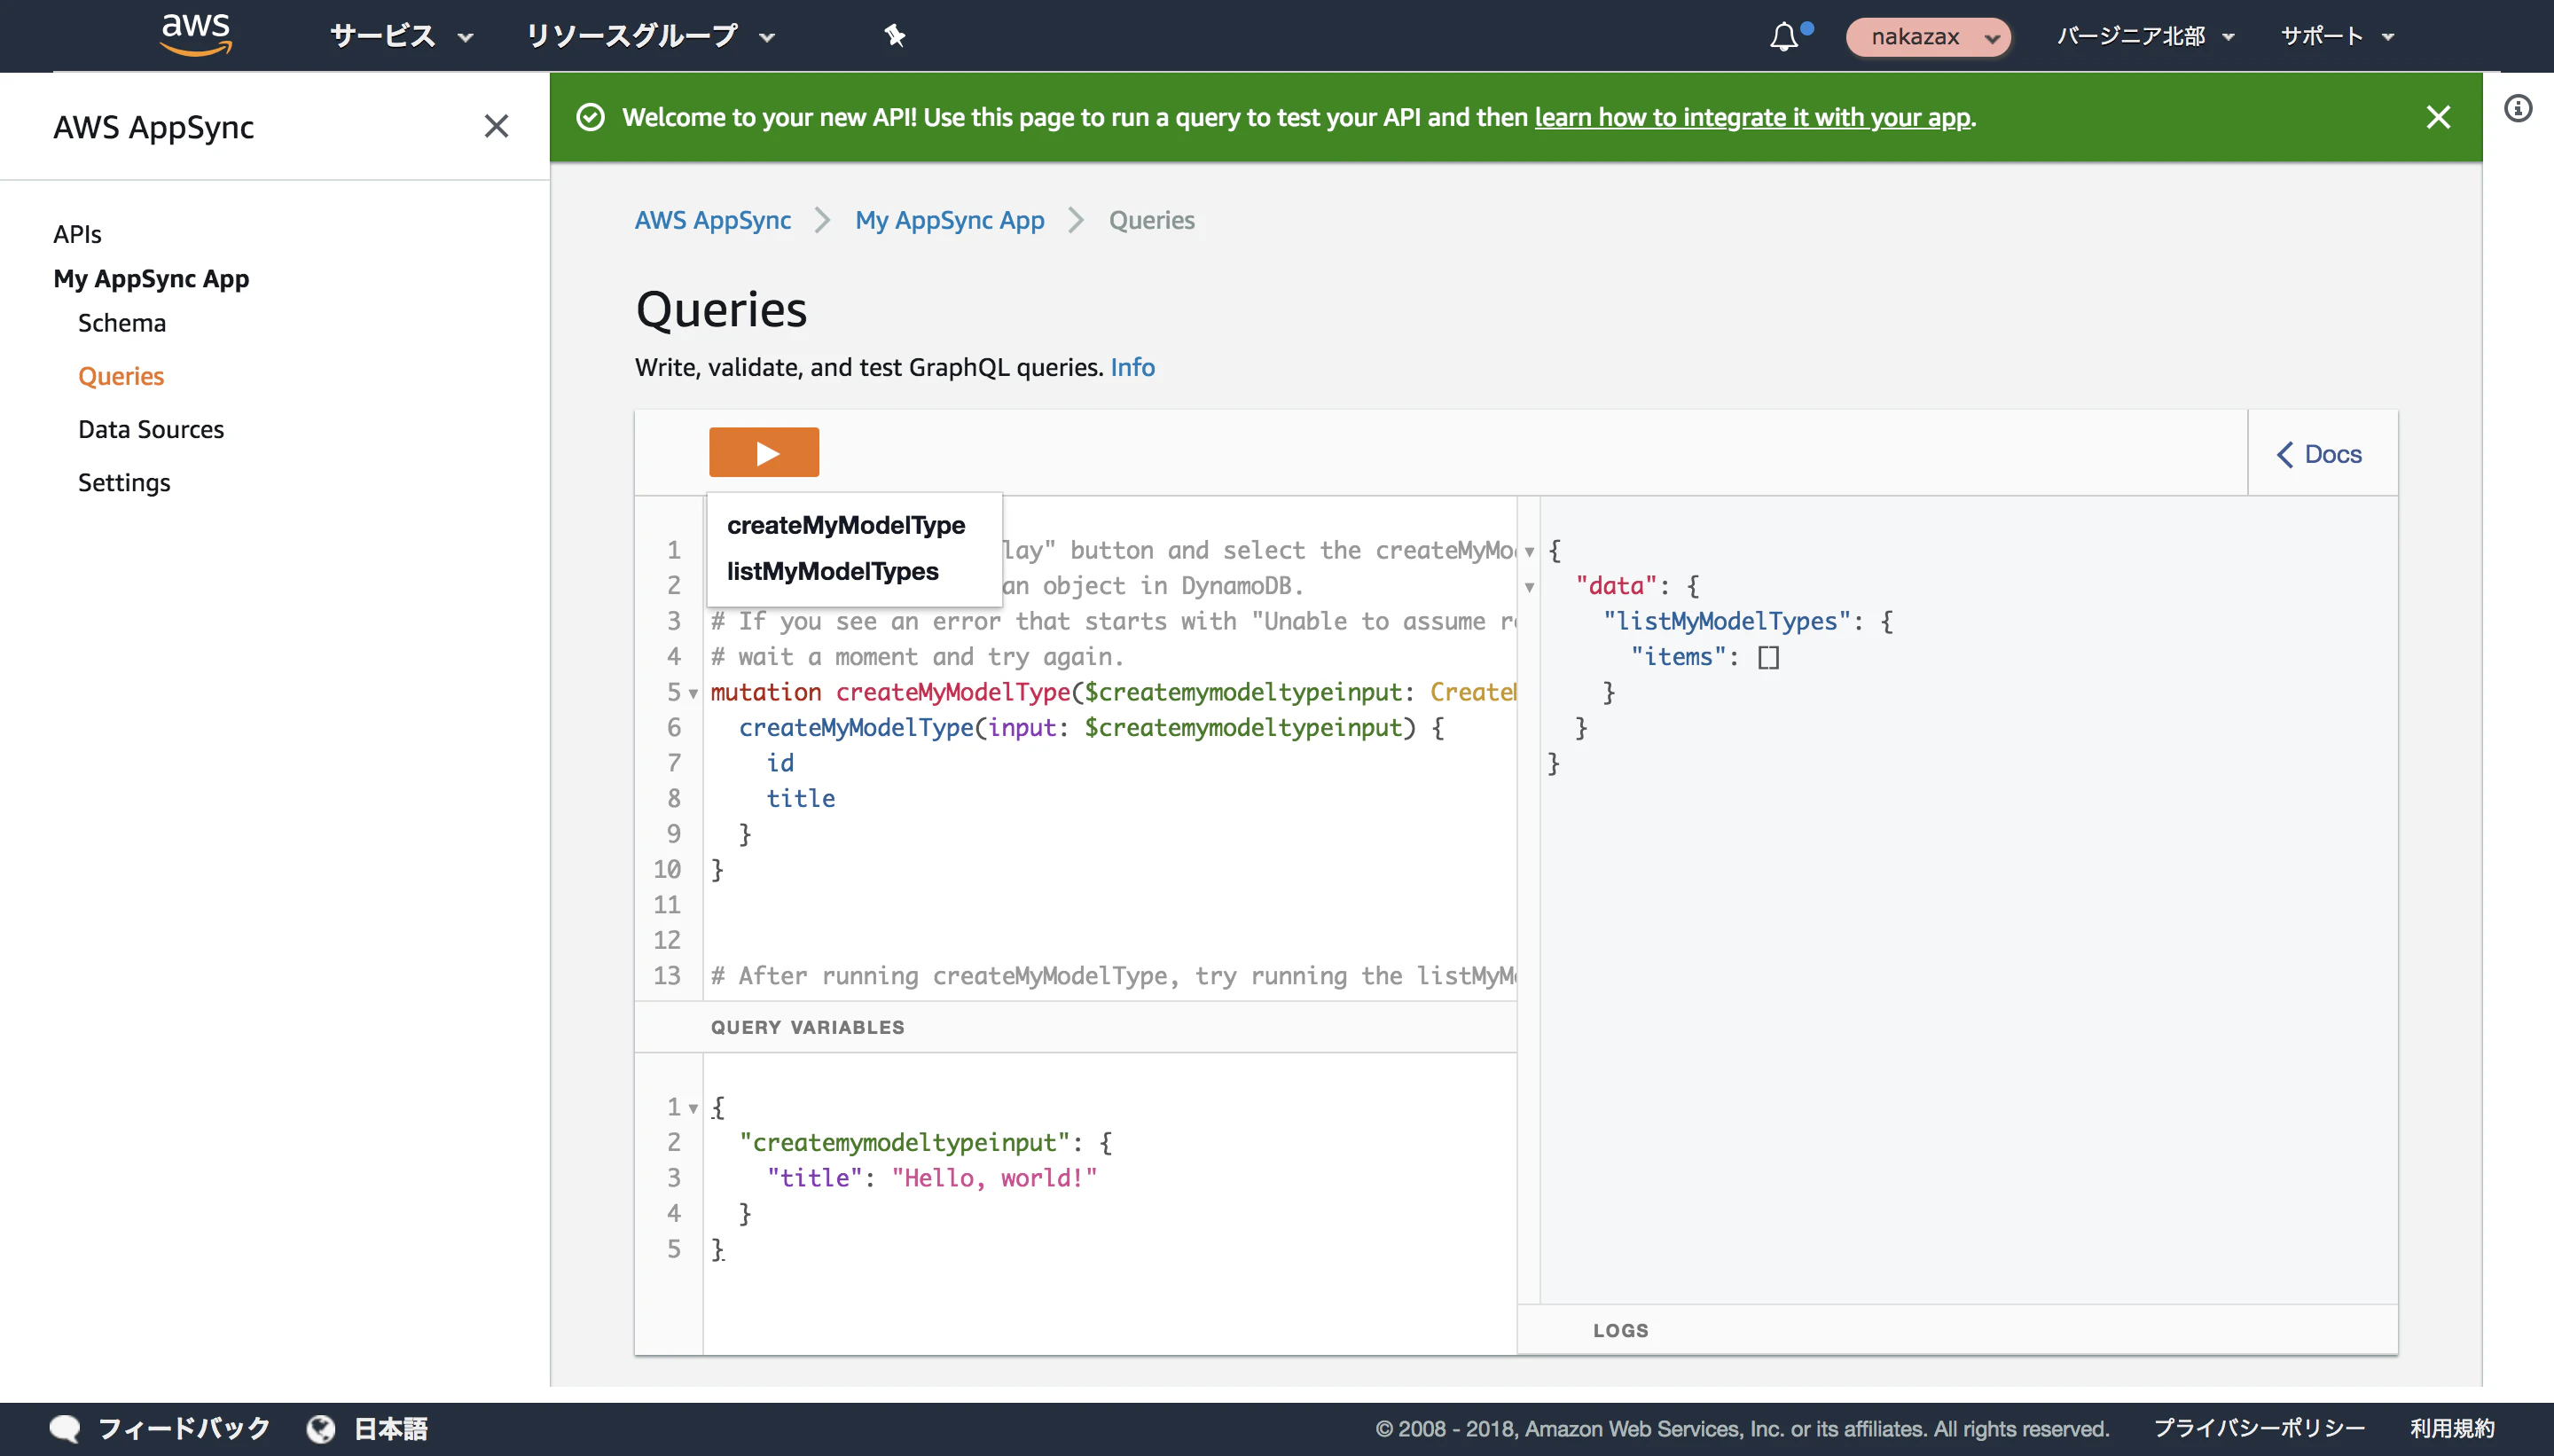
Task: Click the "createmymodeltypeinput" variable key
Action: click(905, 1142)
